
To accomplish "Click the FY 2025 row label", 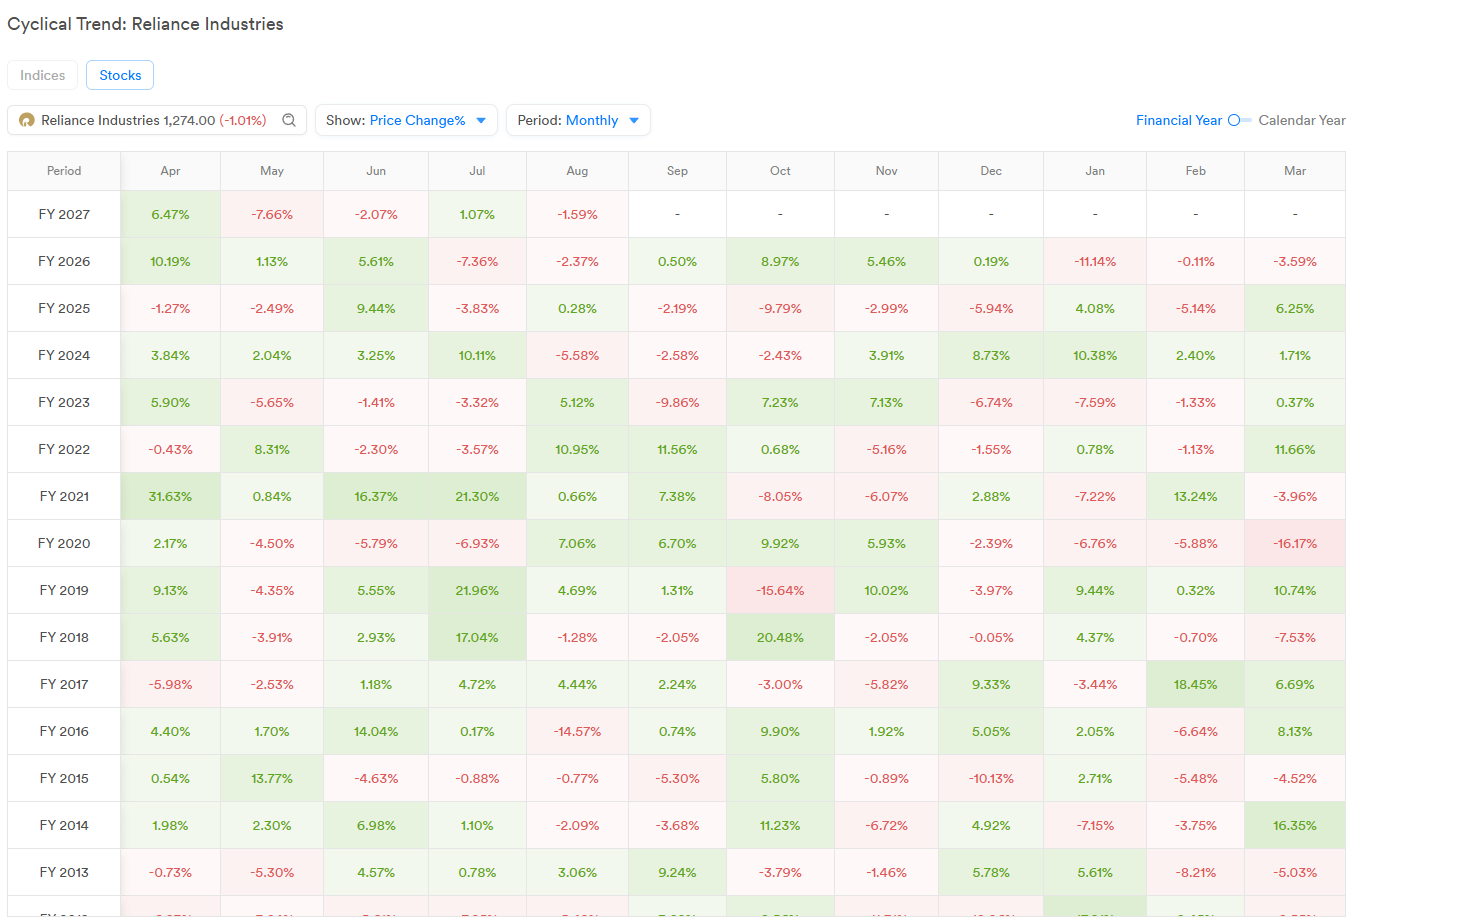I will pyautogui.click(x=64, y=308).
